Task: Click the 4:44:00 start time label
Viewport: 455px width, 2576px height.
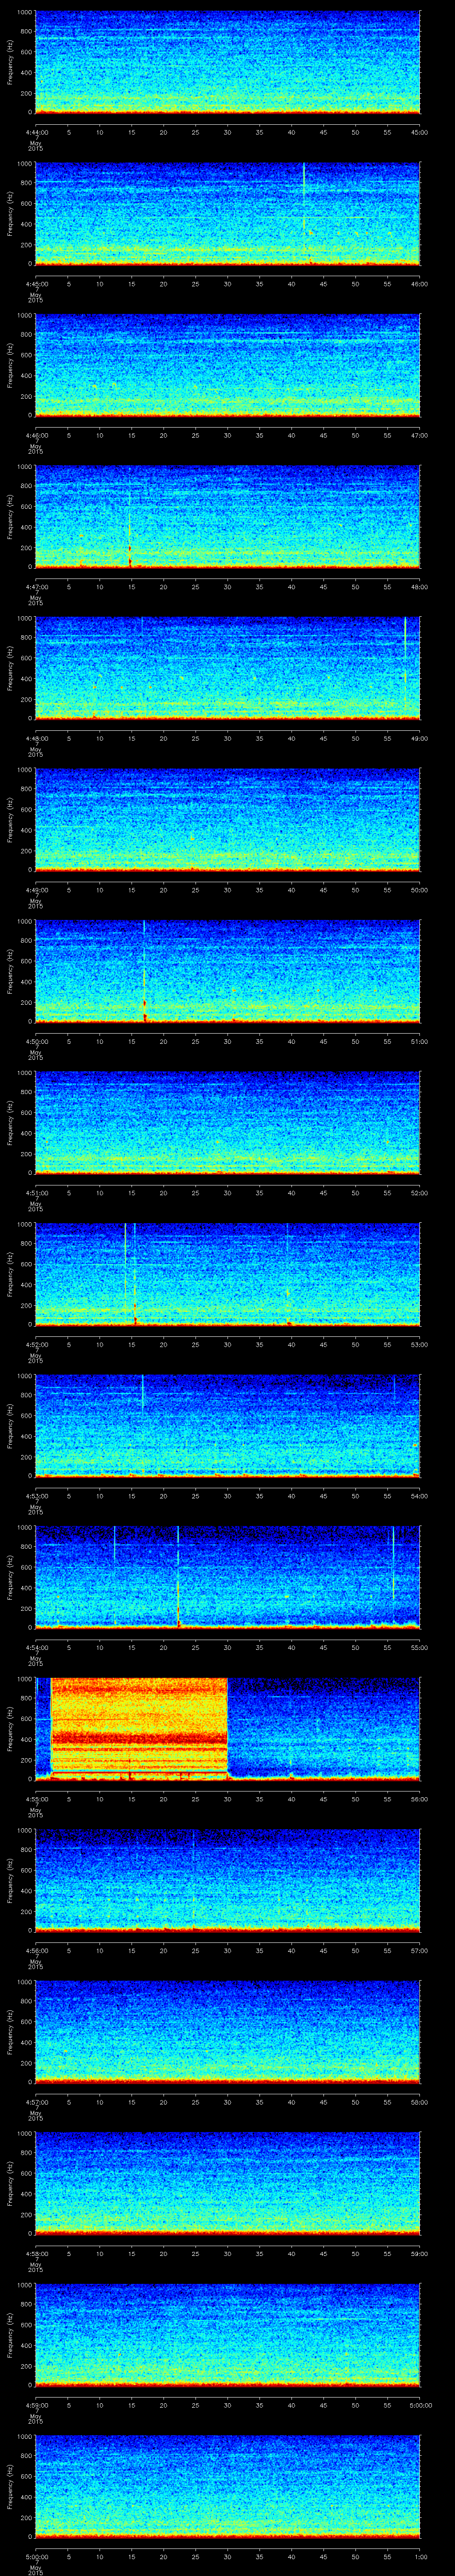Action: (36, 132)
